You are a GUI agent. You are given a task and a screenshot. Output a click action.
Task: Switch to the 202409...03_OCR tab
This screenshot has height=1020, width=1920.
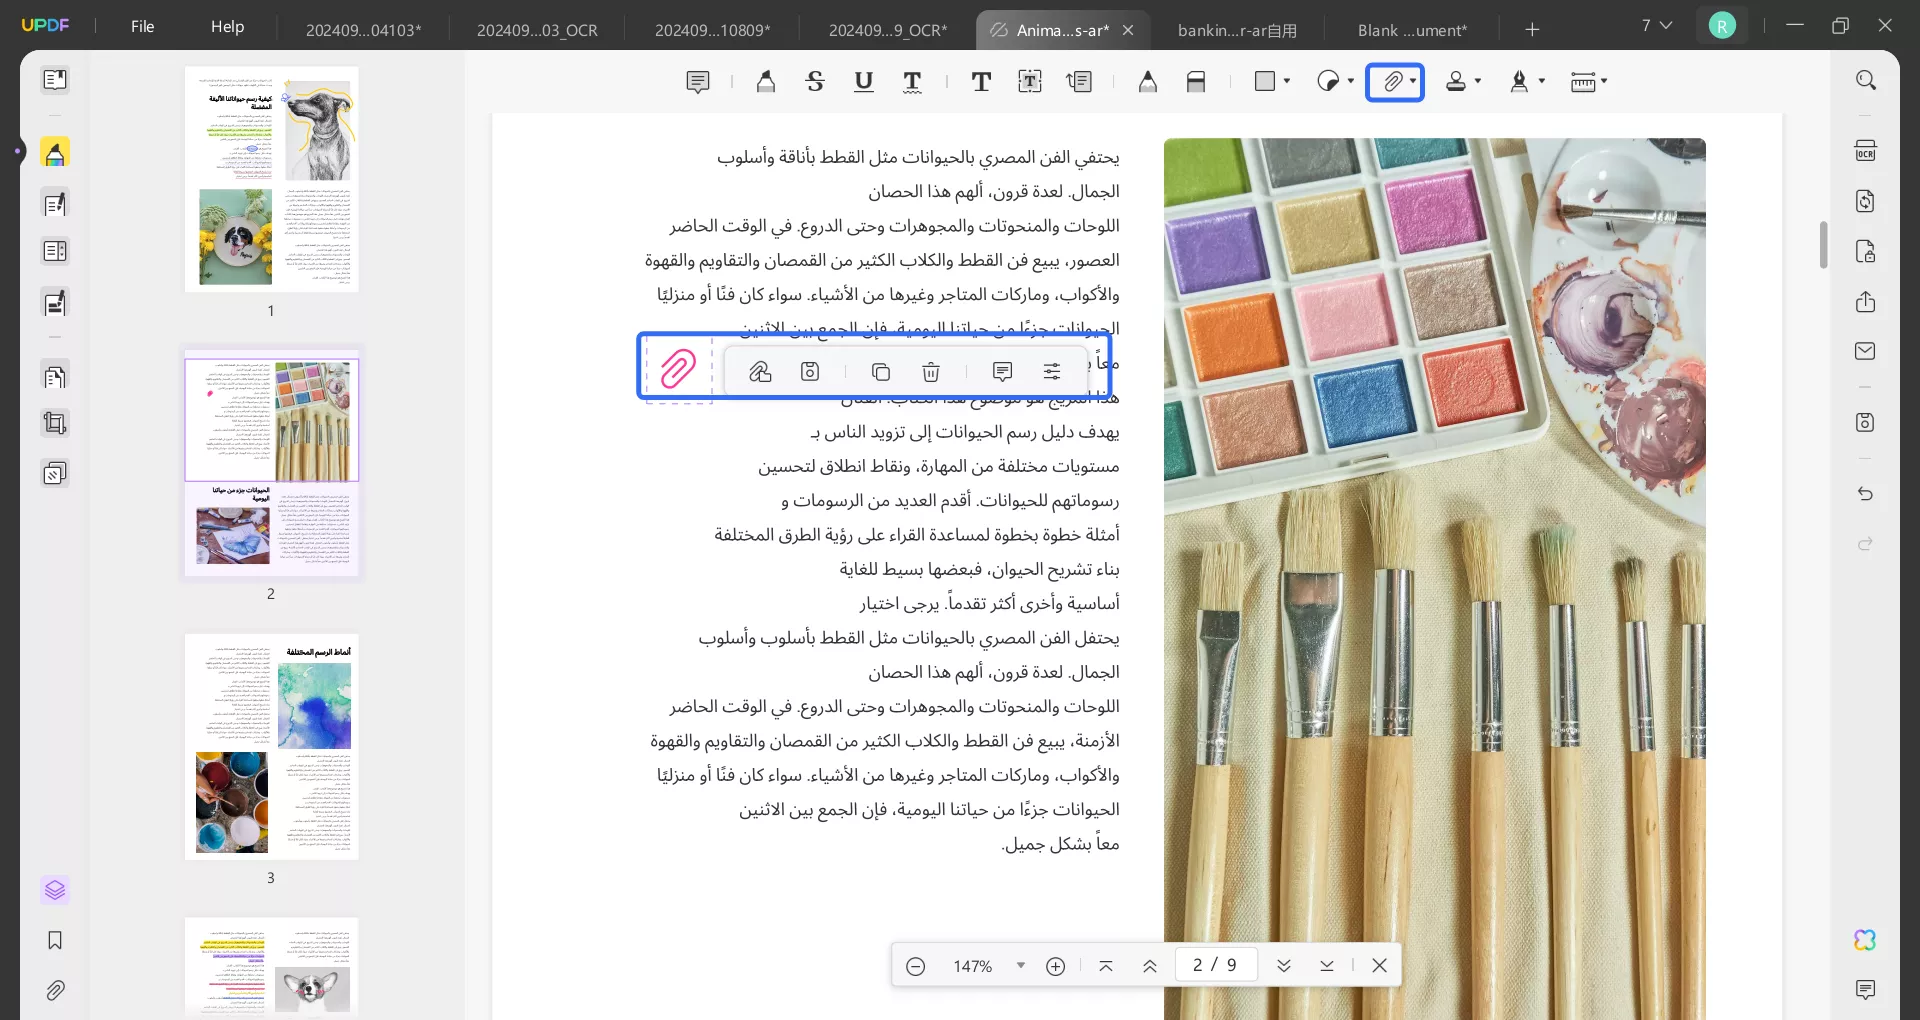click(537, 30)
